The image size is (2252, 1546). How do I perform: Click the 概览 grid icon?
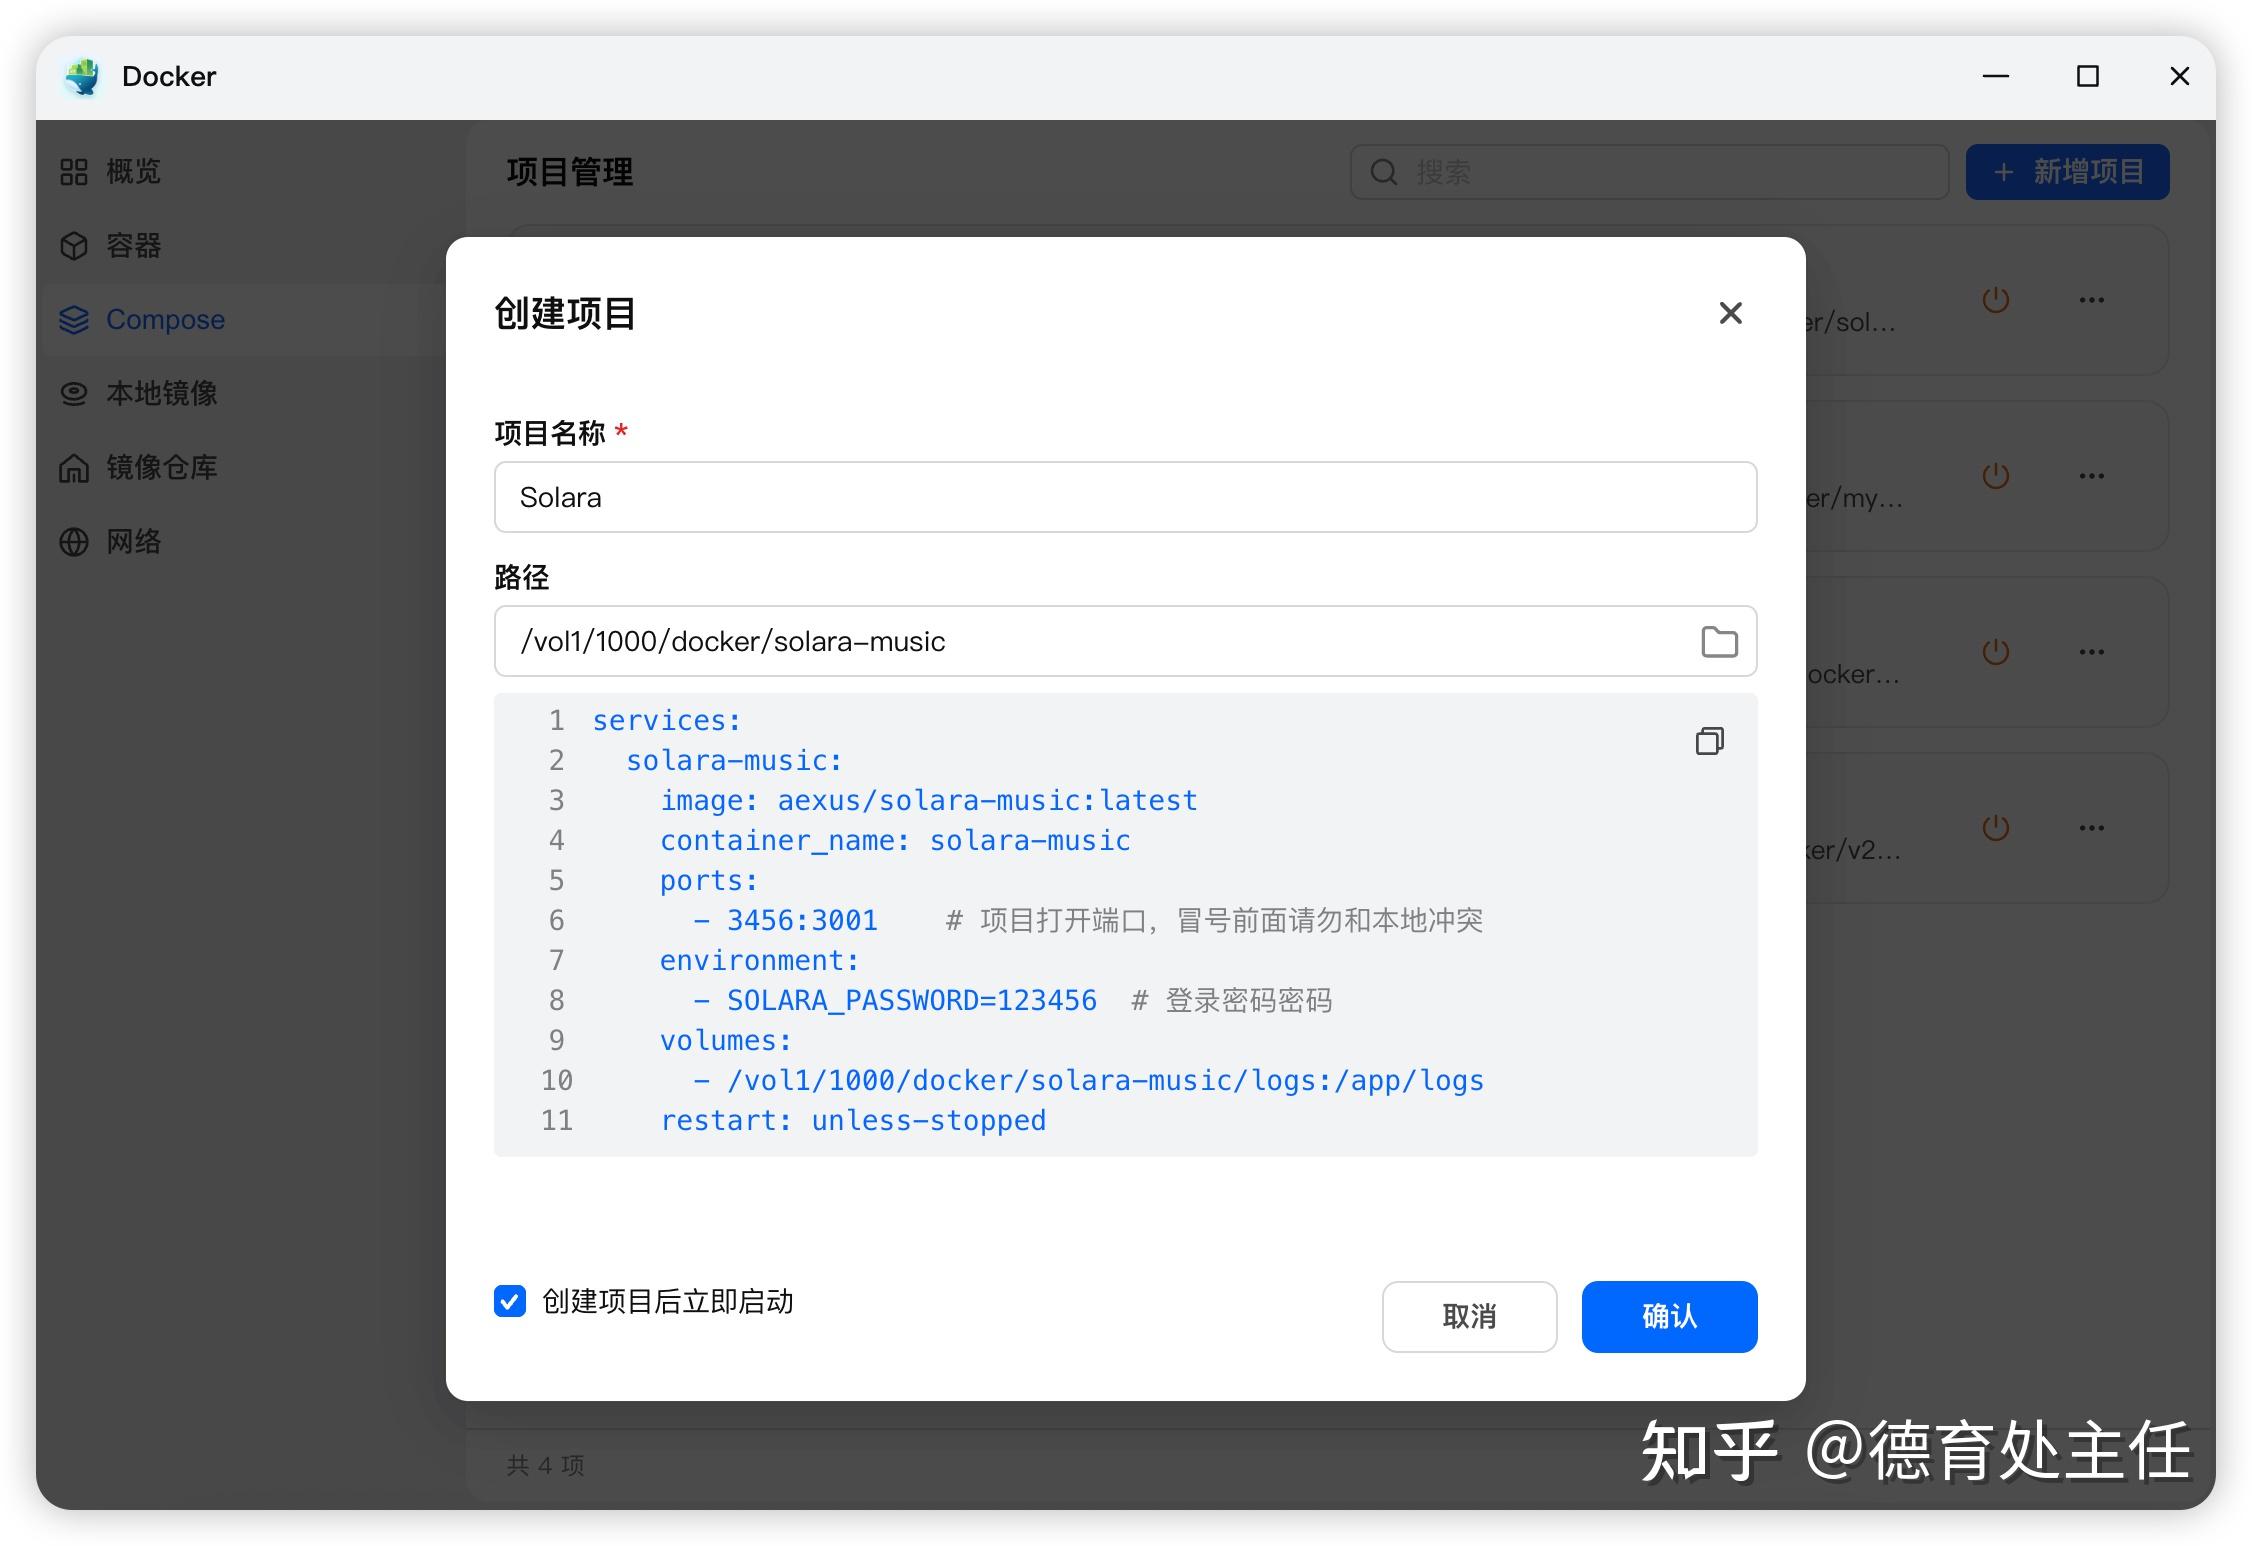74,172
